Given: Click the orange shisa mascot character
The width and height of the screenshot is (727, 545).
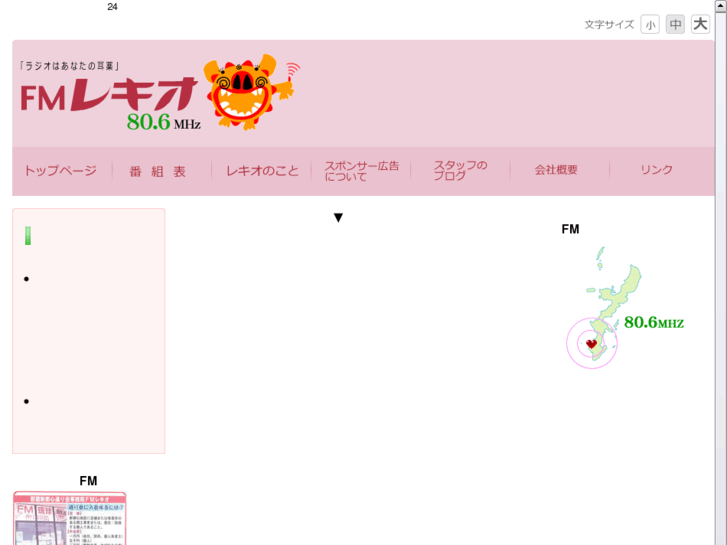Looking at the screenshot, I should pos(251,92).
